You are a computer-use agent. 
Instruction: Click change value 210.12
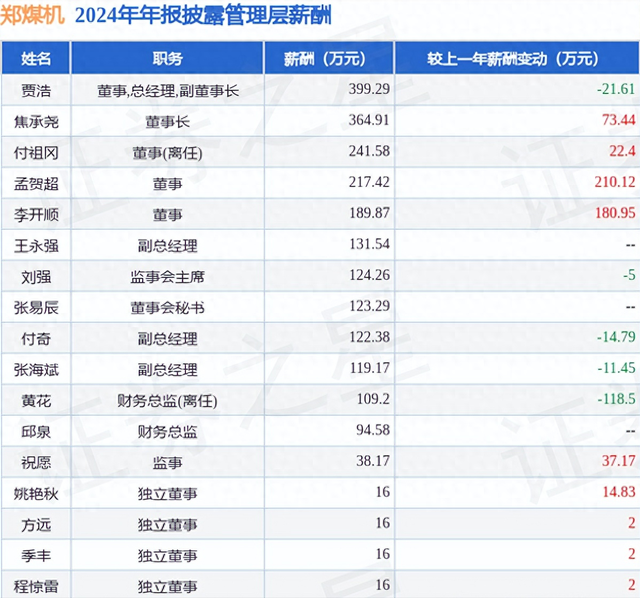[615, 182]
